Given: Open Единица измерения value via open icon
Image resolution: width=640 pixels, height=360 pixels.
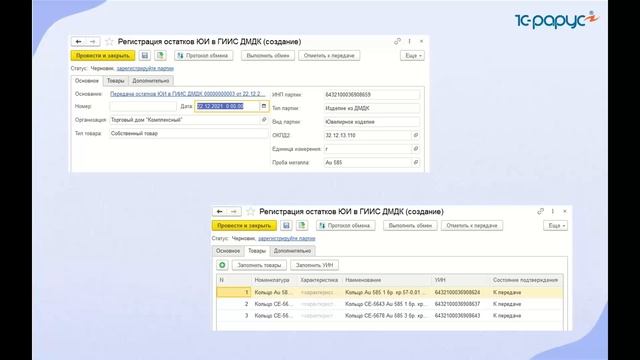Looking at the screenshot, I should click(x=416, y=149).
